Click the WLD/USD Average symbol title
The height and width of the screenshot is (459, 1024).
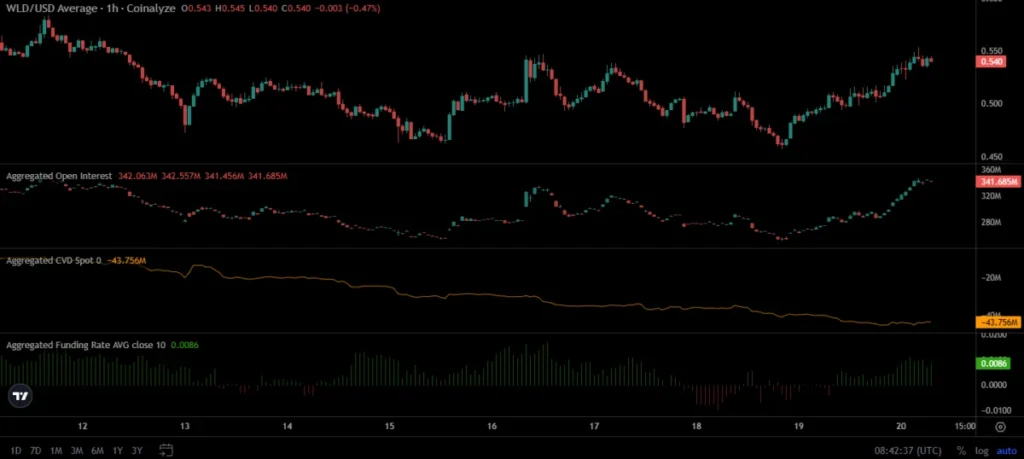(53, 8)
